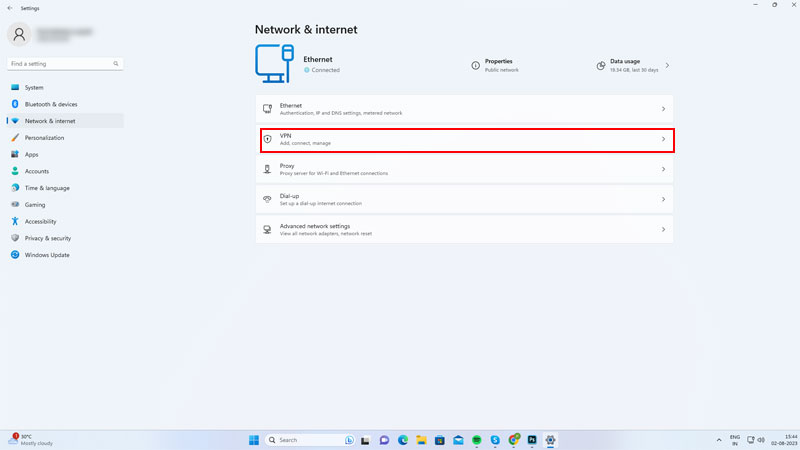Open Windows Update settings

[65, 255]
